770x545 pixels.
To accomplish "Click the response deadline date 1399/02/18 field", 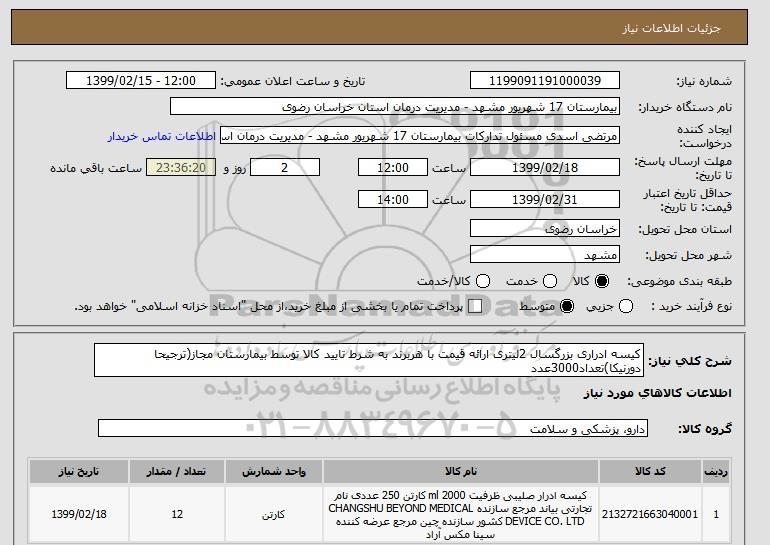I will pos(545,167).
